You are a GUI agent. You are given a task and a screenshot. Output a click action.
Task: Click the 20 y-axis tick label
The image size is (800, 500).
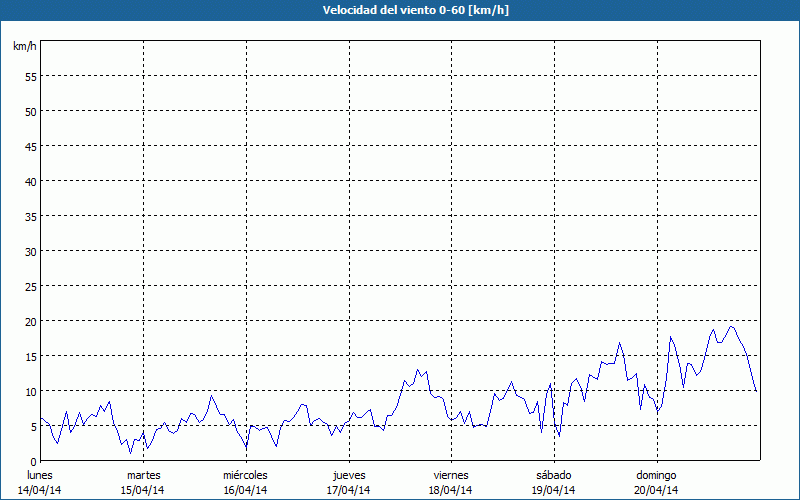(x=30, y=321)
